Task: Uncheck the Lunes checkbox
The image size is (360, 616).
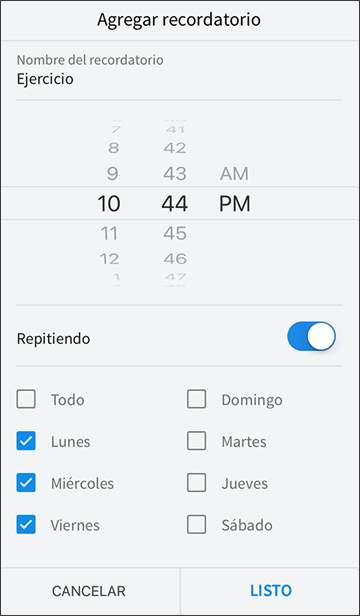Action: [x=26, y=441]
